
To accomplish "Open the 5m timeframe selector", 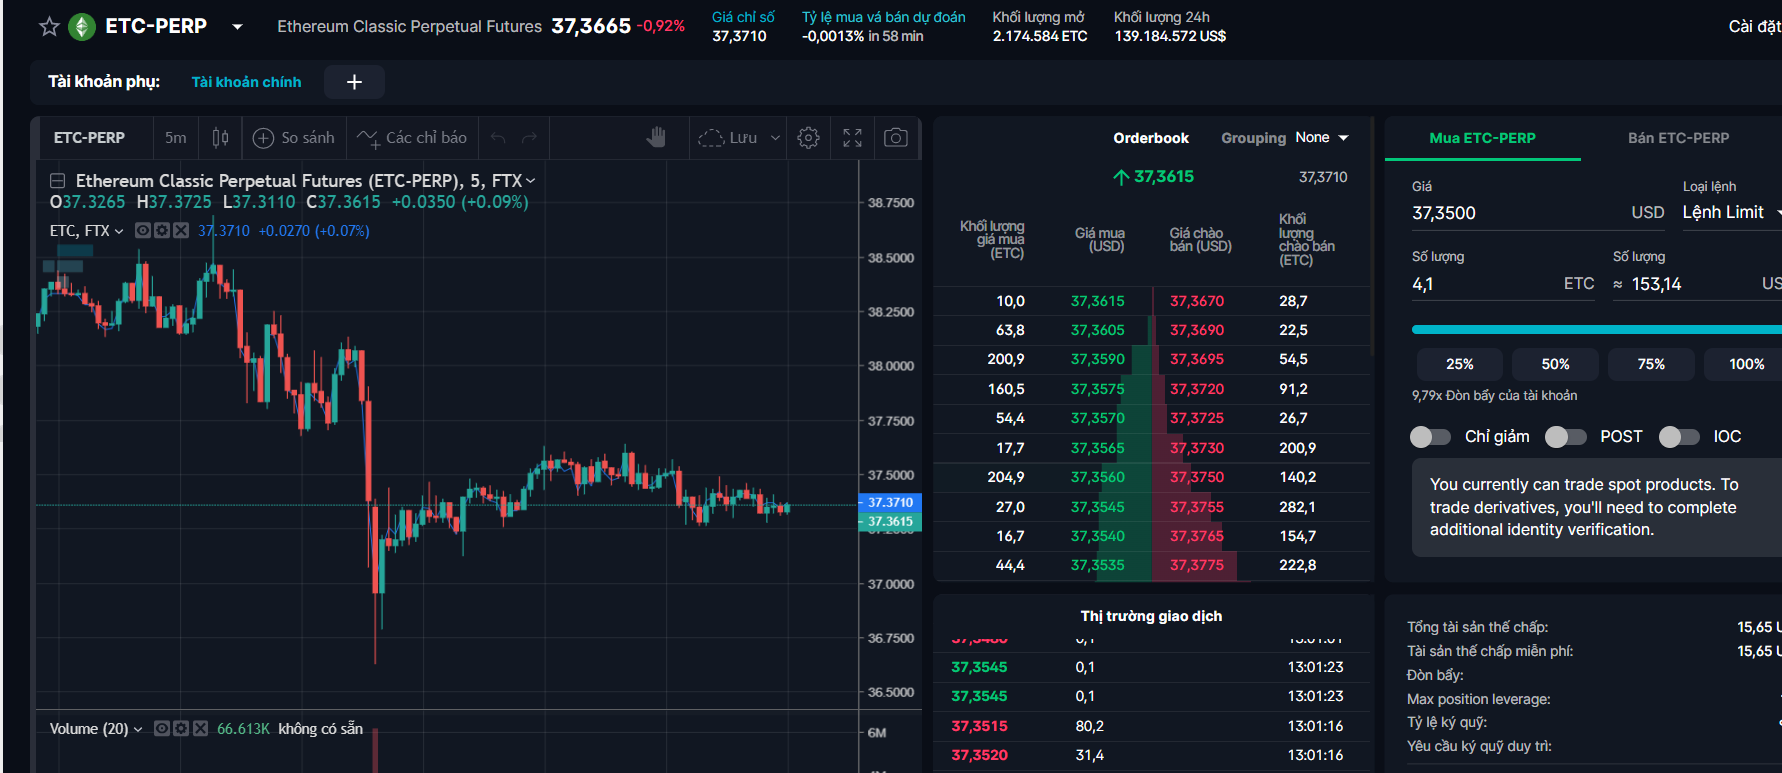I will coord(176,138).
